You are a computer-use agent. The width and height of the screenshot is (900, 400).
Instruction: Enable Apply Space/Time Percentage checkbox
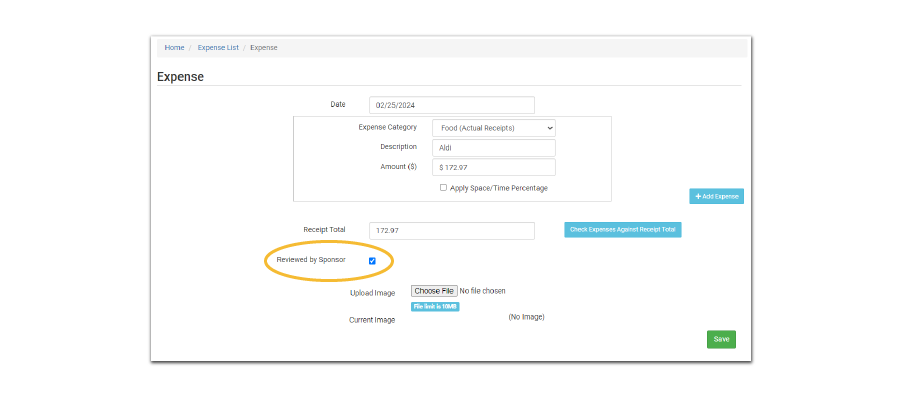tap(443, 188)
